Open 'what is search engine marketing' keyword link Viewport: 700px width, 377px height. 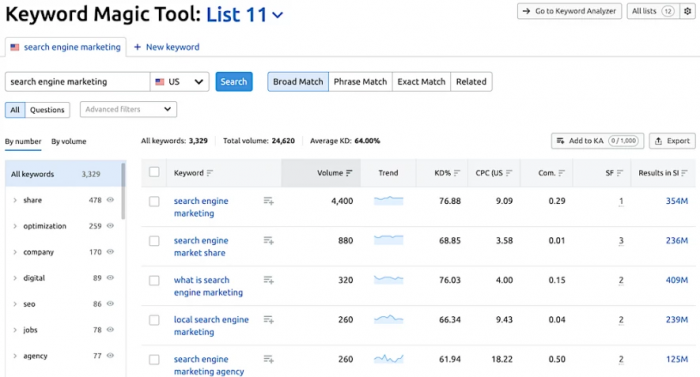[x=208, y=286]
